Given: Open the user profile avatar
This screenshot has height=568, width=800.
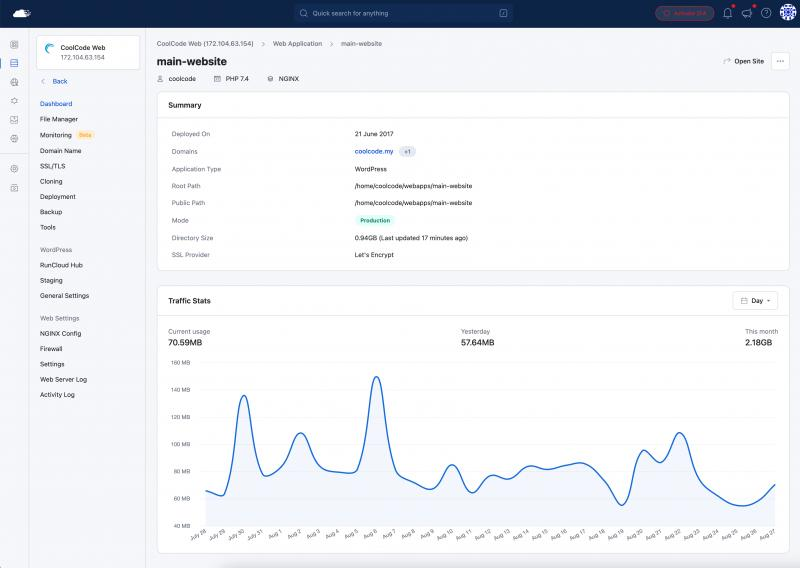Looking at the screenshot, I should pyautogui.click(x=785, y=13).
